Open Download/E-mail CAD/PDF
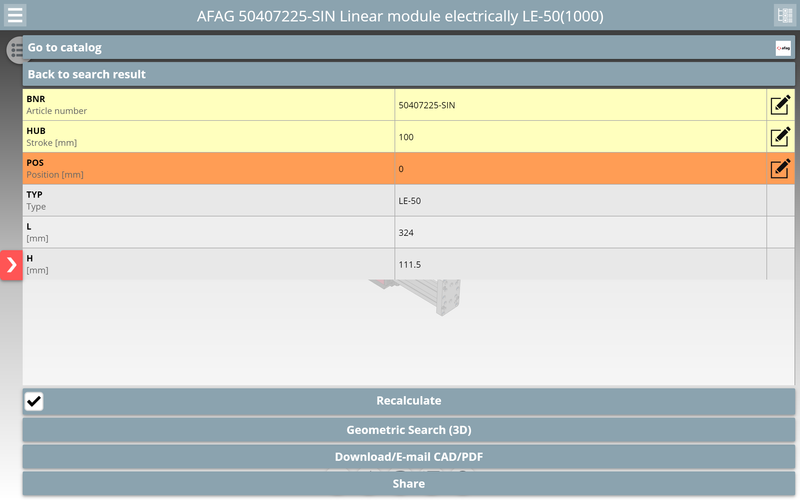 409,457
